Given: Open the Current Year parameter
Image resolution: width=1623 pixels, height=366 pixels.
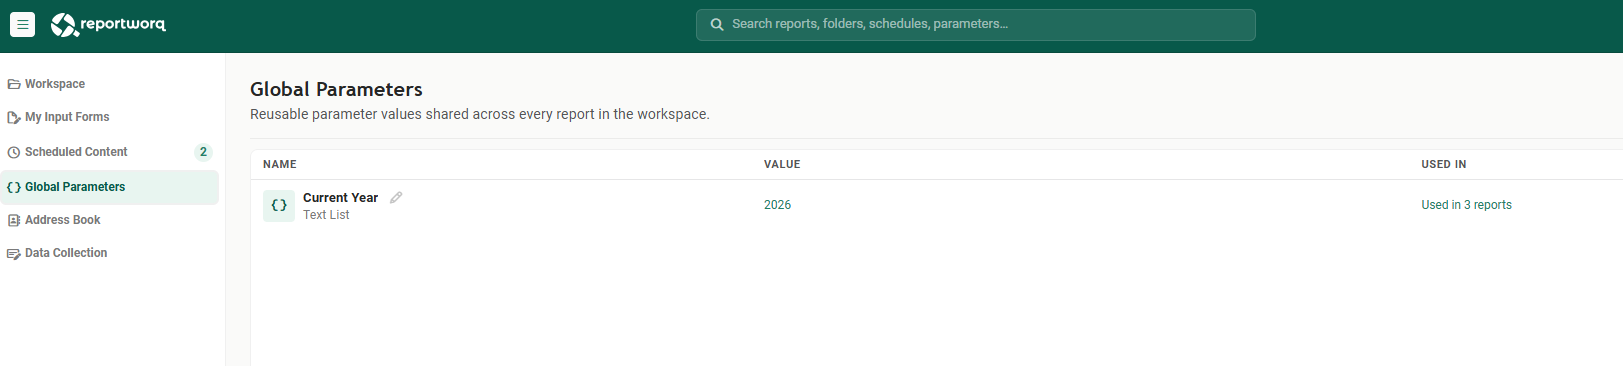Looking at the screenshot, I should [x=340, y=198].
